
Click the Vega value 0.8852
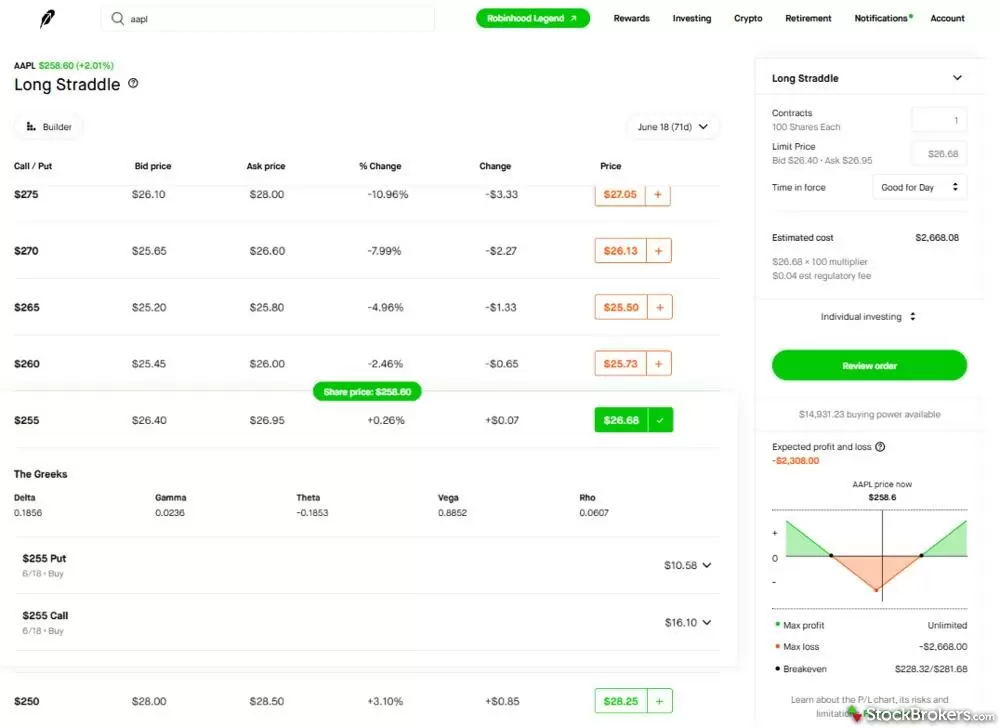click(x=452, y=513)
